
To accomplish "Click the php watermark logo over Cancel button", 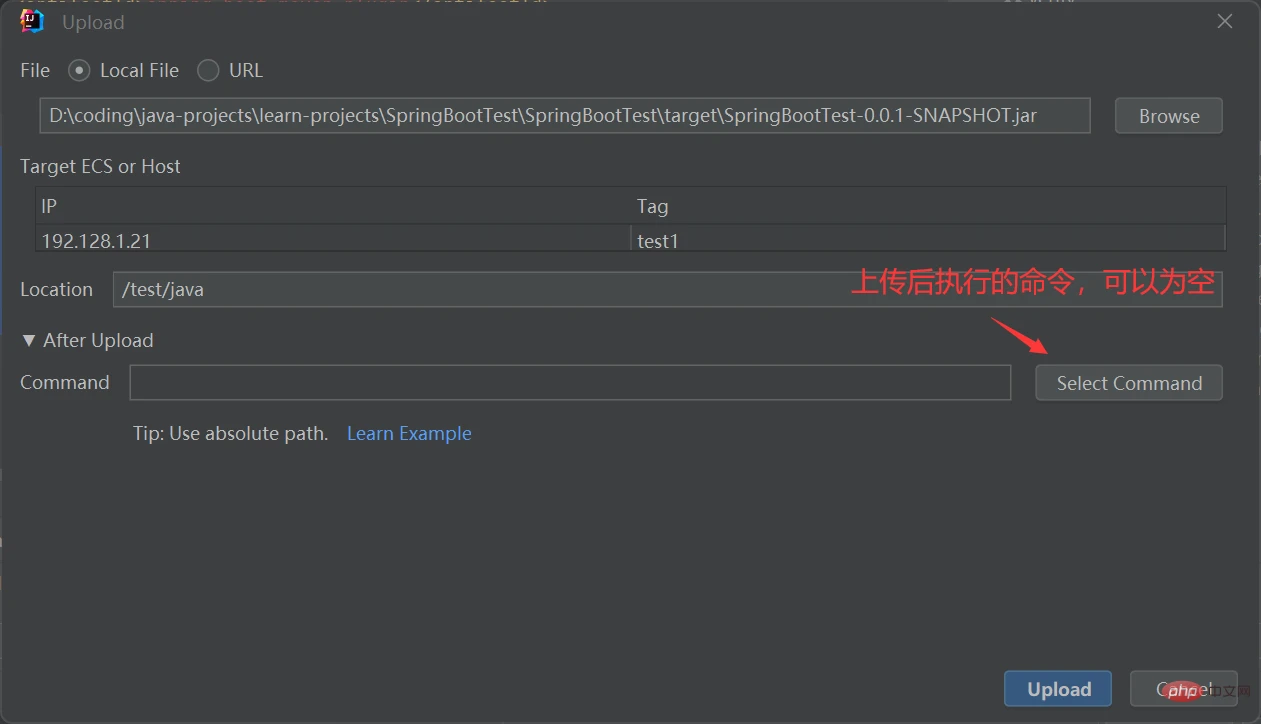I will 1185,691.
